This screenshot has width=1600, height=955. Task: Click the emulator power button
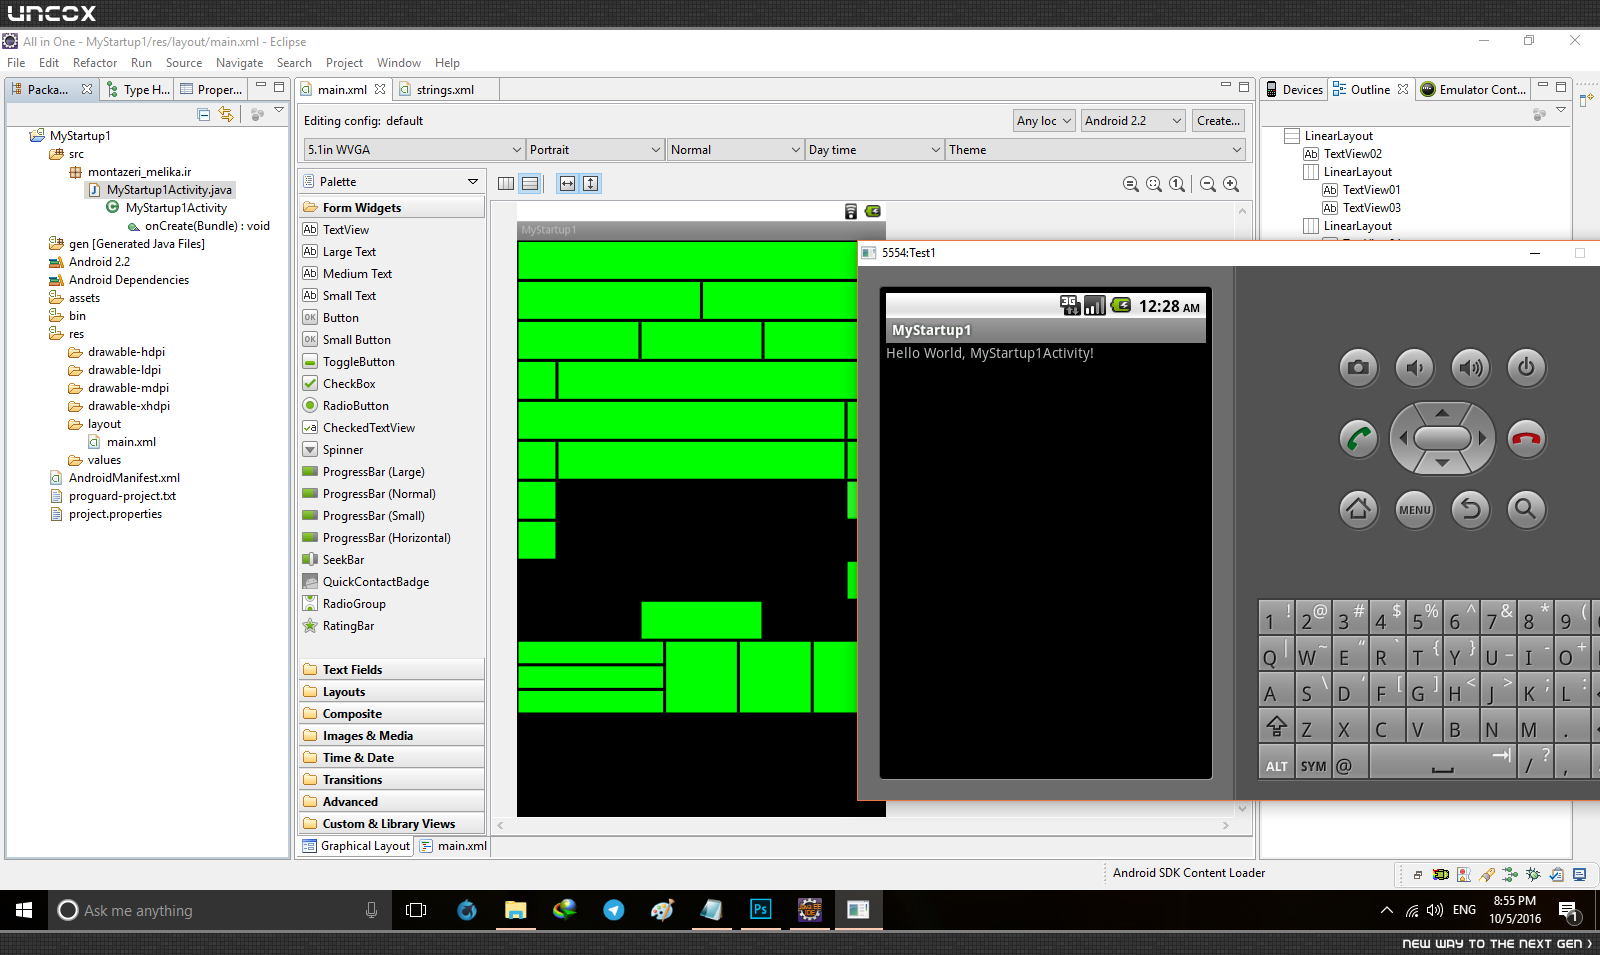point(1526,368)
